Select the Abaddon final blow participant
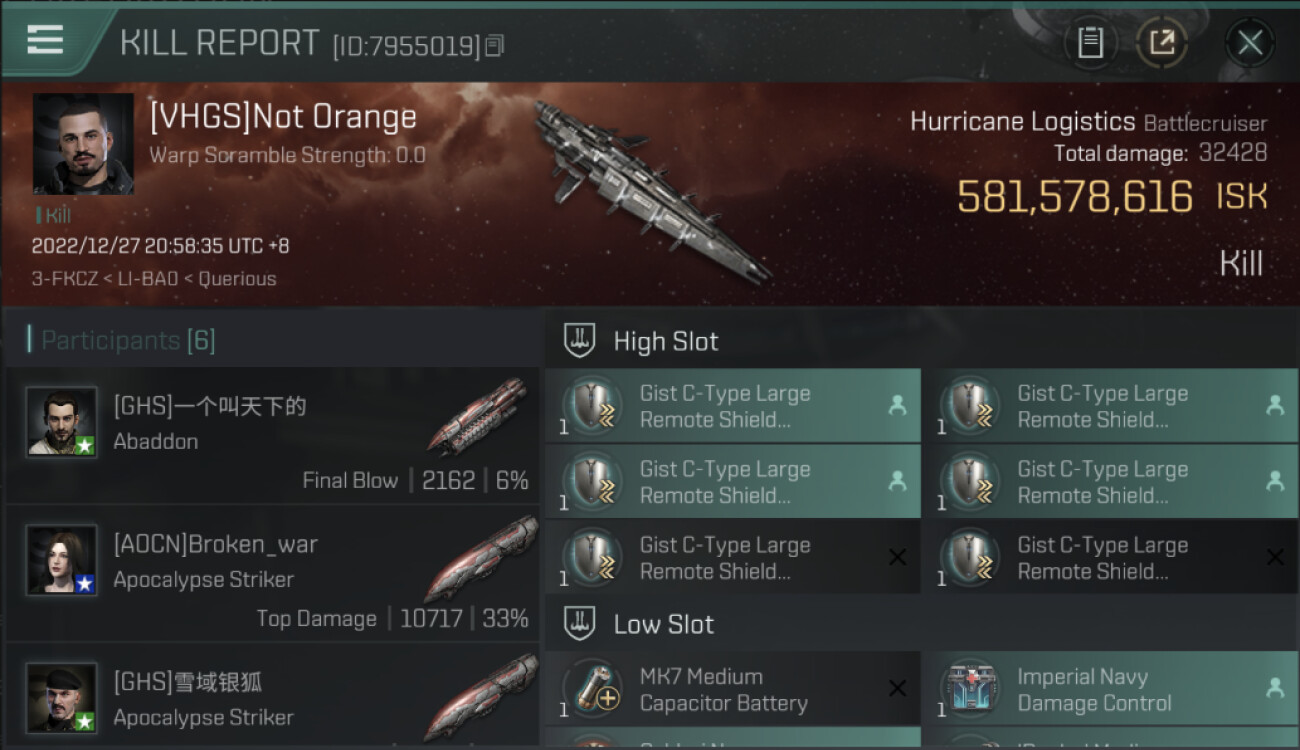This screenshot has height=750, width=1300. [272, 436]
